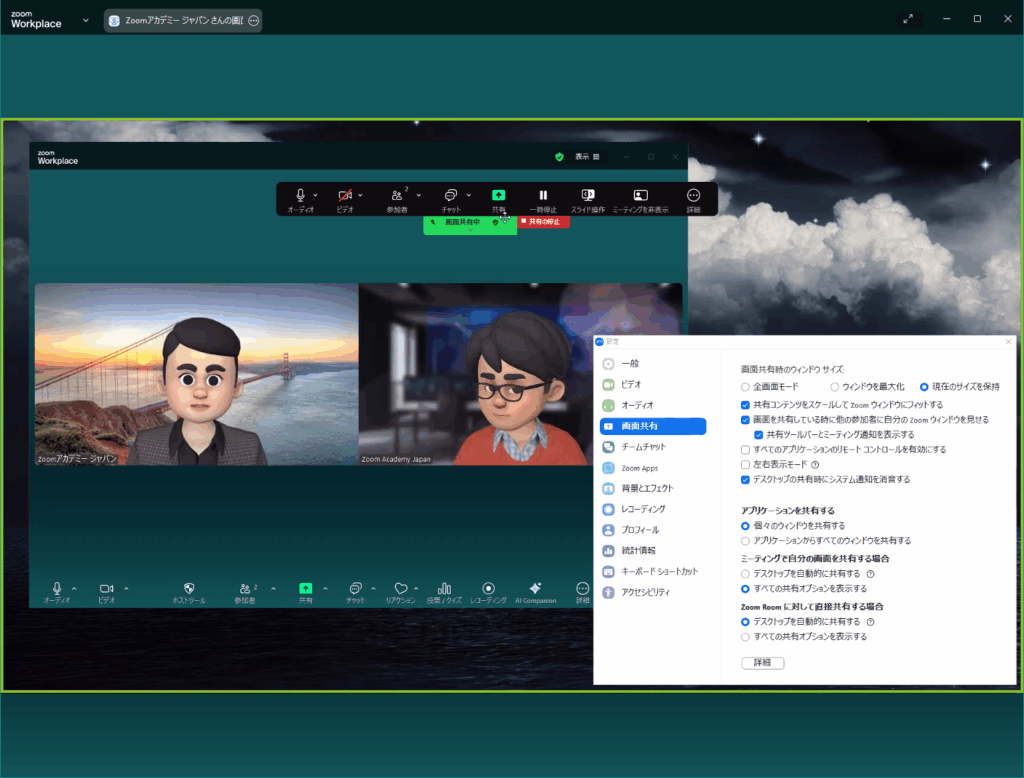Open the 背景とエフェクト settings tab

coord(646,488)
